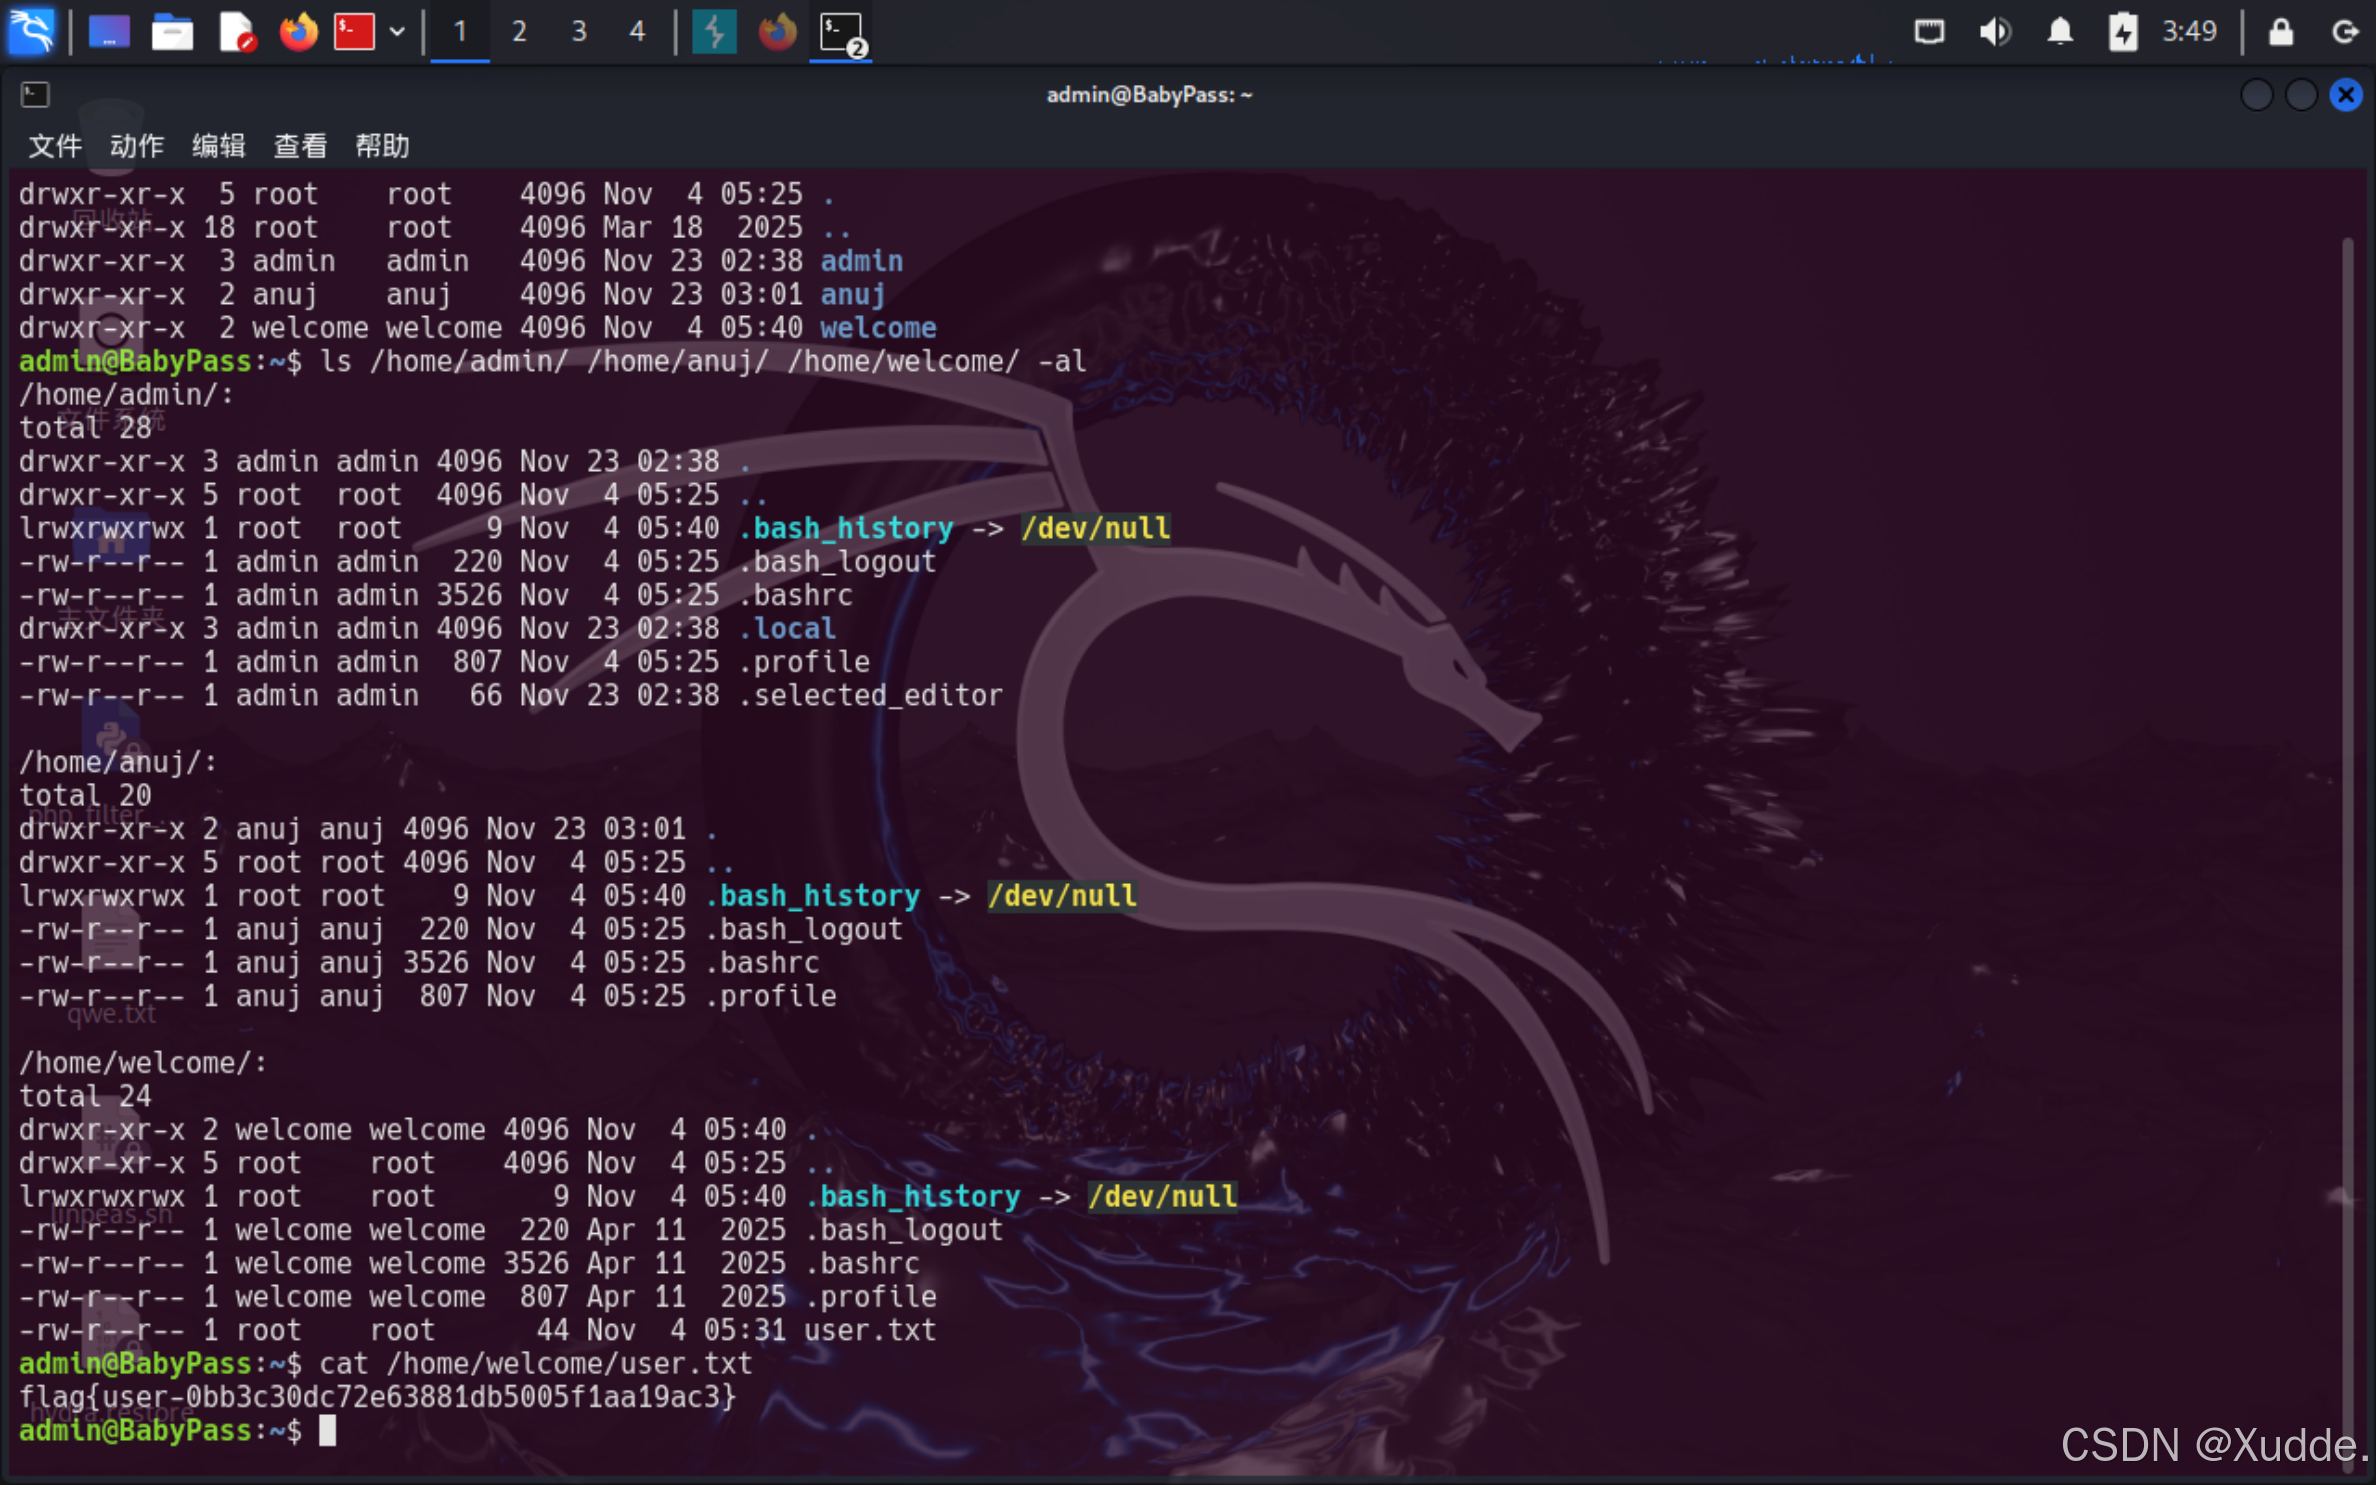
Task: Open the file manager launcher
Action: click(x=172, y=32)
